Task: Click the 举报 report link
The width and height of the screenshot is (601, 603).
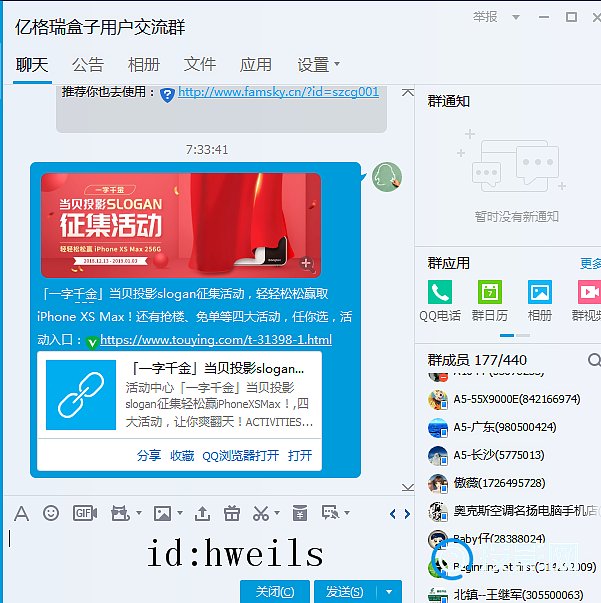Action: (485, 17)
